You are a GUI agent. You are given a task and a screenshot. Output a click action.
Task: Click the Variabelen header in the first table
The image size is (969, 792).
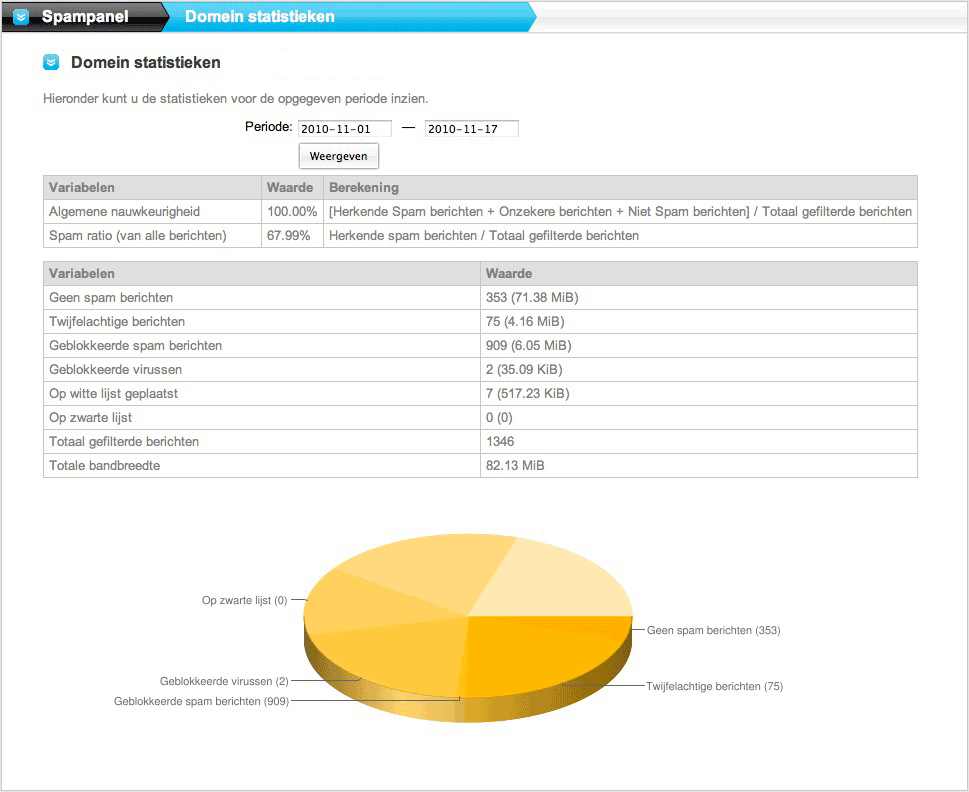82,187
